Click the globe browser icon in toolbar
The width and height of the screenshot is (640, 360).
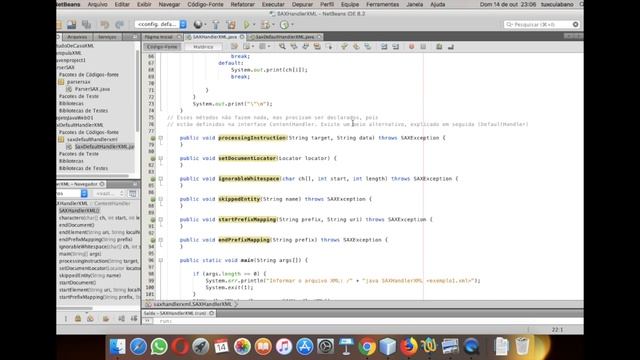tap(198, 24)
